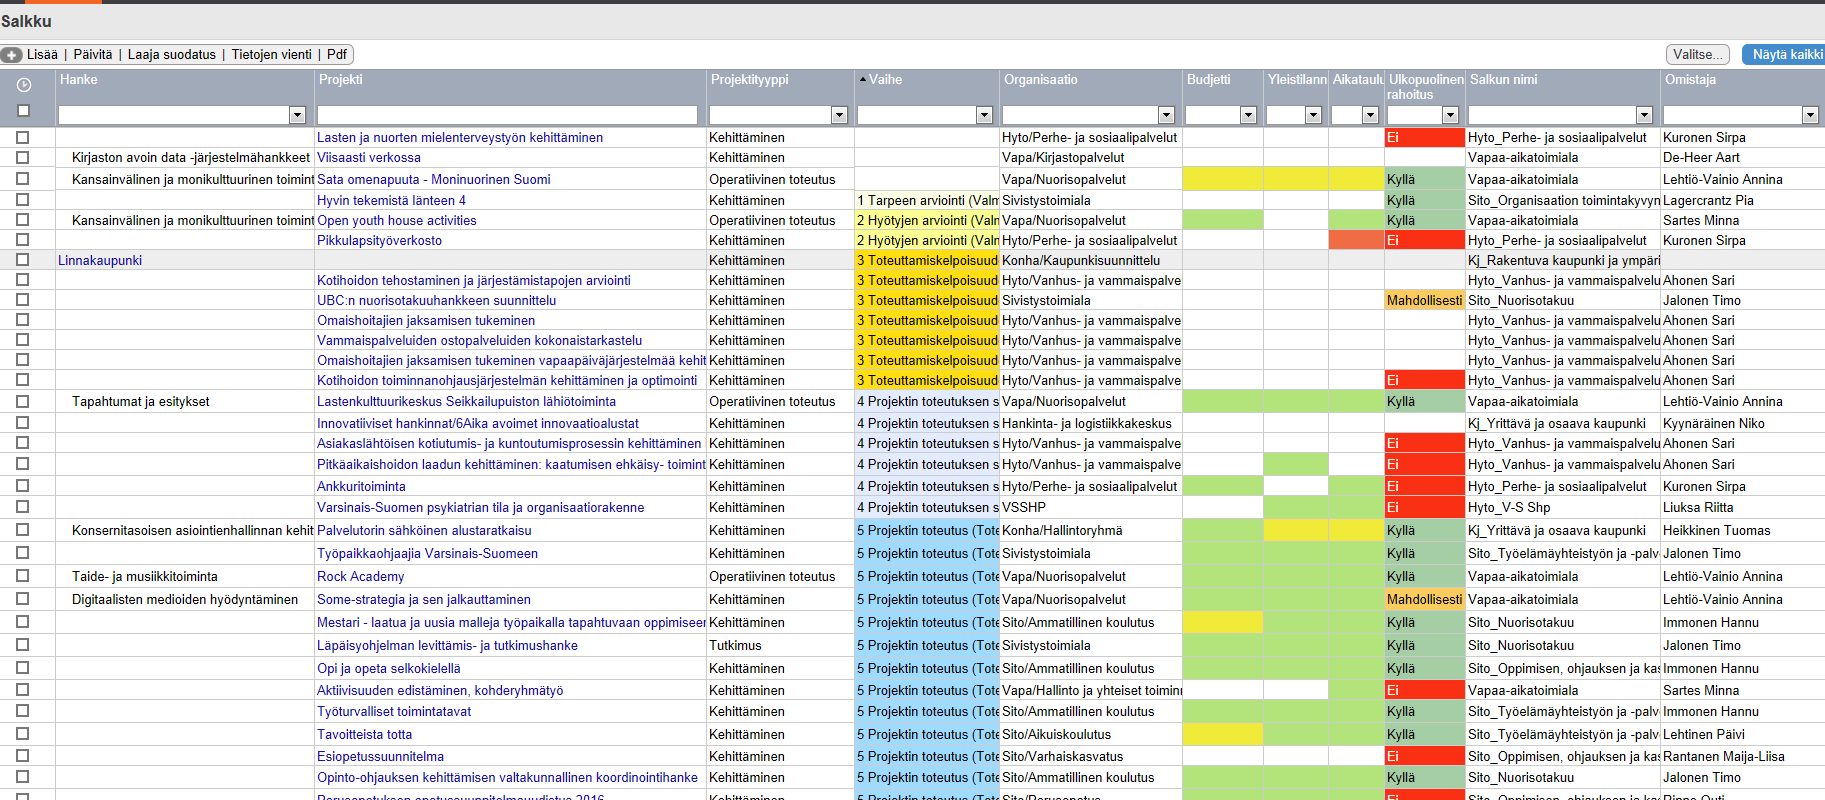Open the Budjetti filter dropdown

(1248, 115)
